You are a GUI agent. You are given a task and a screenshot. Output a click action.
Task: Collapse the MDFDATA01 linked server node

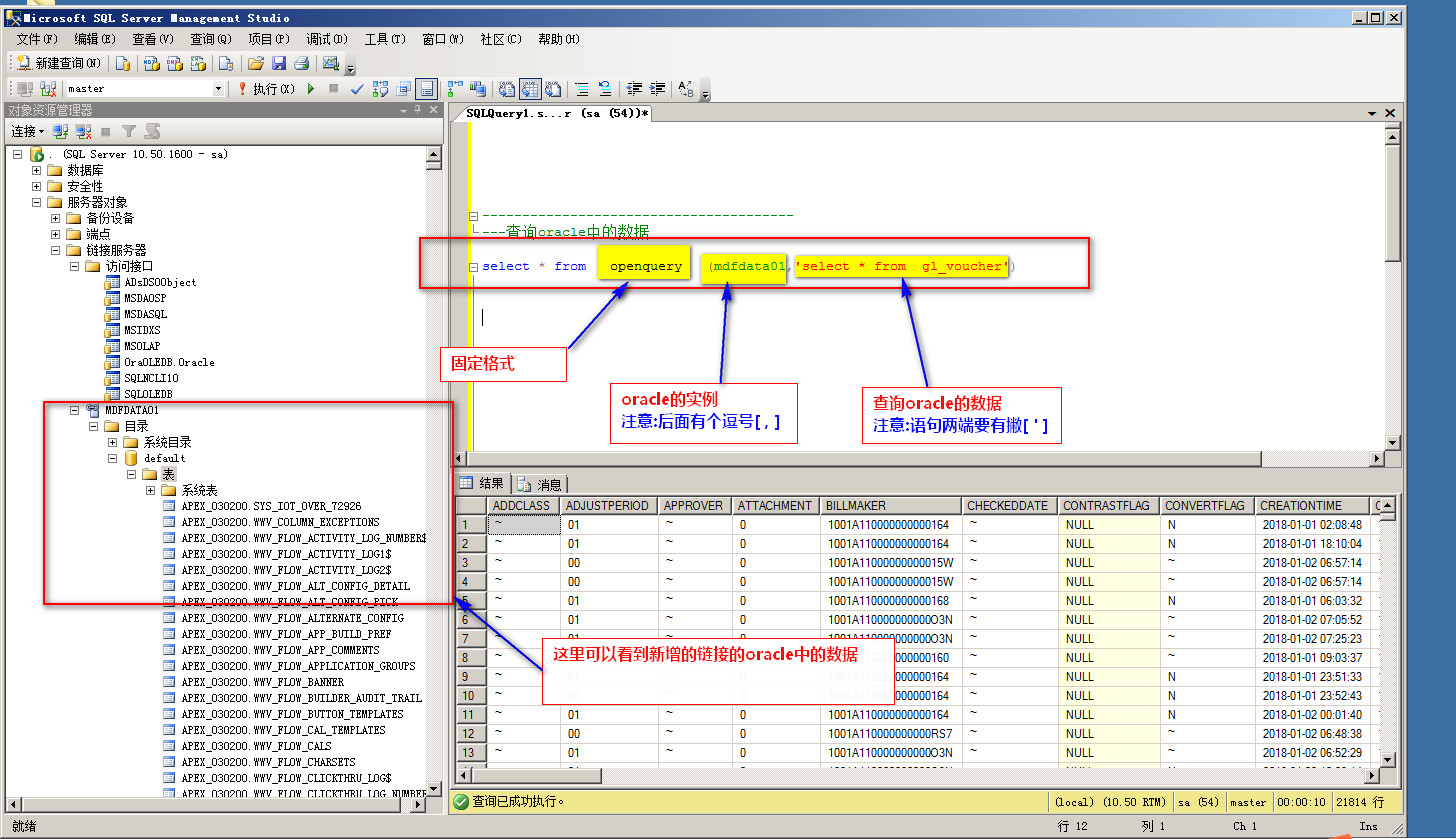pos(74,410)
